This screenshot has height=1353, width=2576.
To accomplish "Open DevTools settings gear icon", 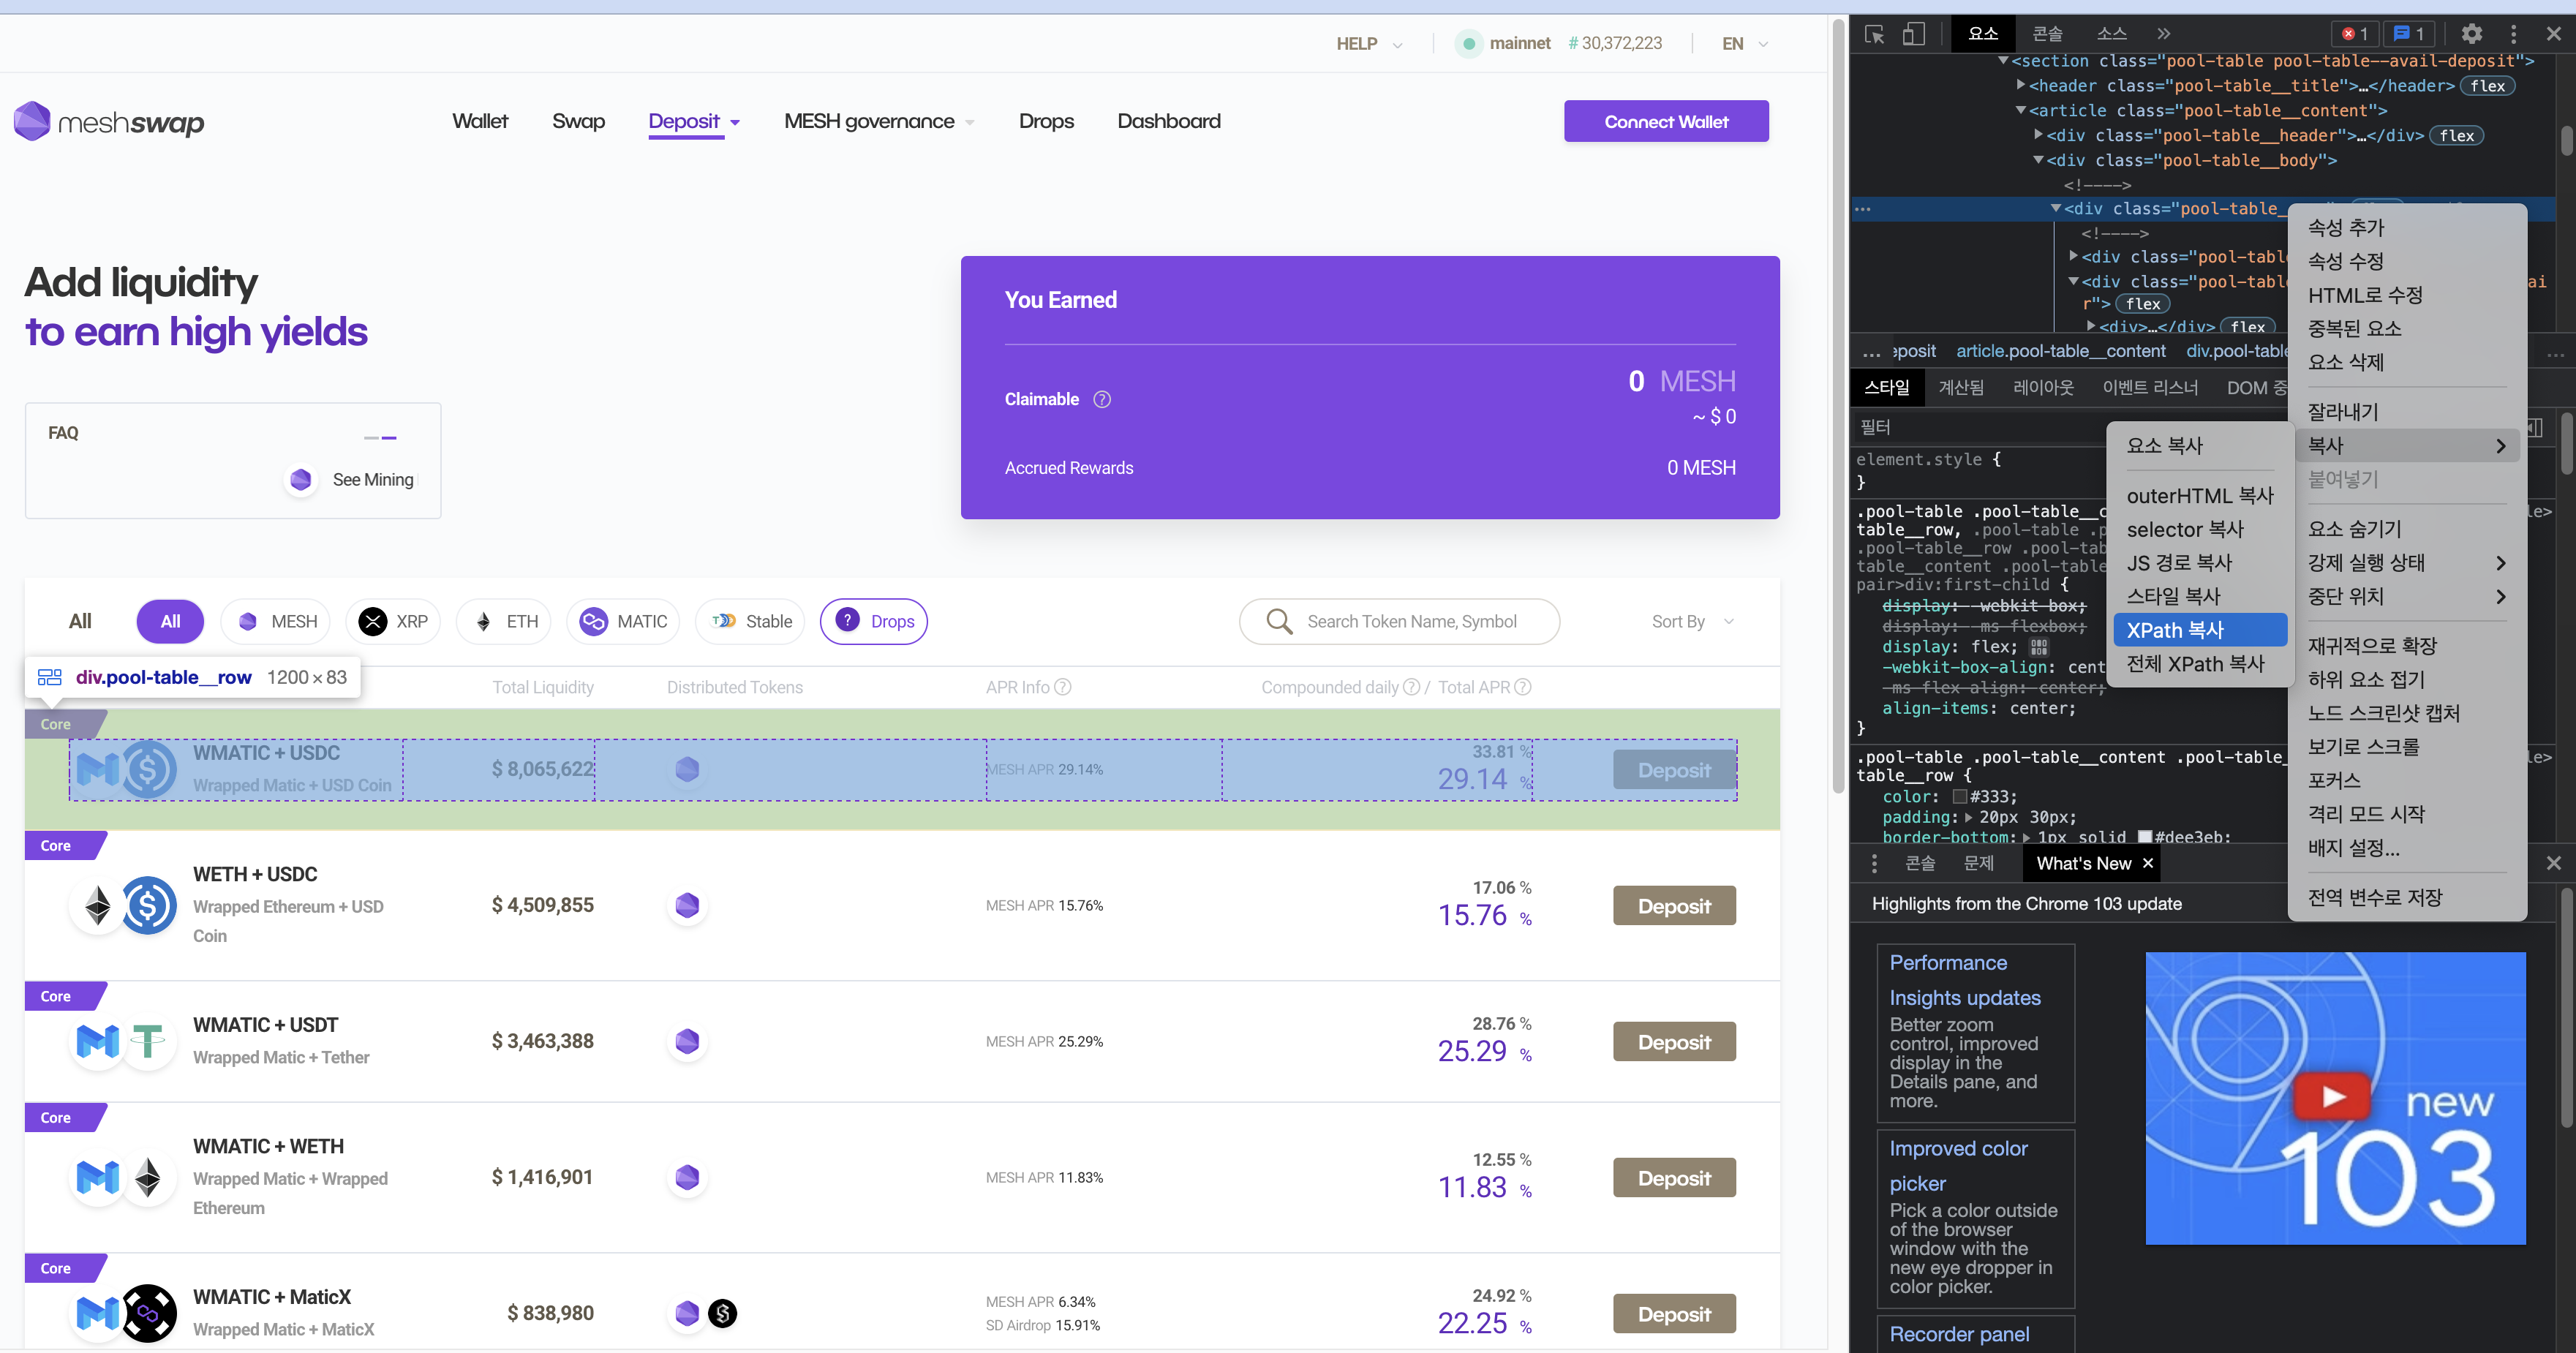I will pyautogui.click(x=2471, y=34).
